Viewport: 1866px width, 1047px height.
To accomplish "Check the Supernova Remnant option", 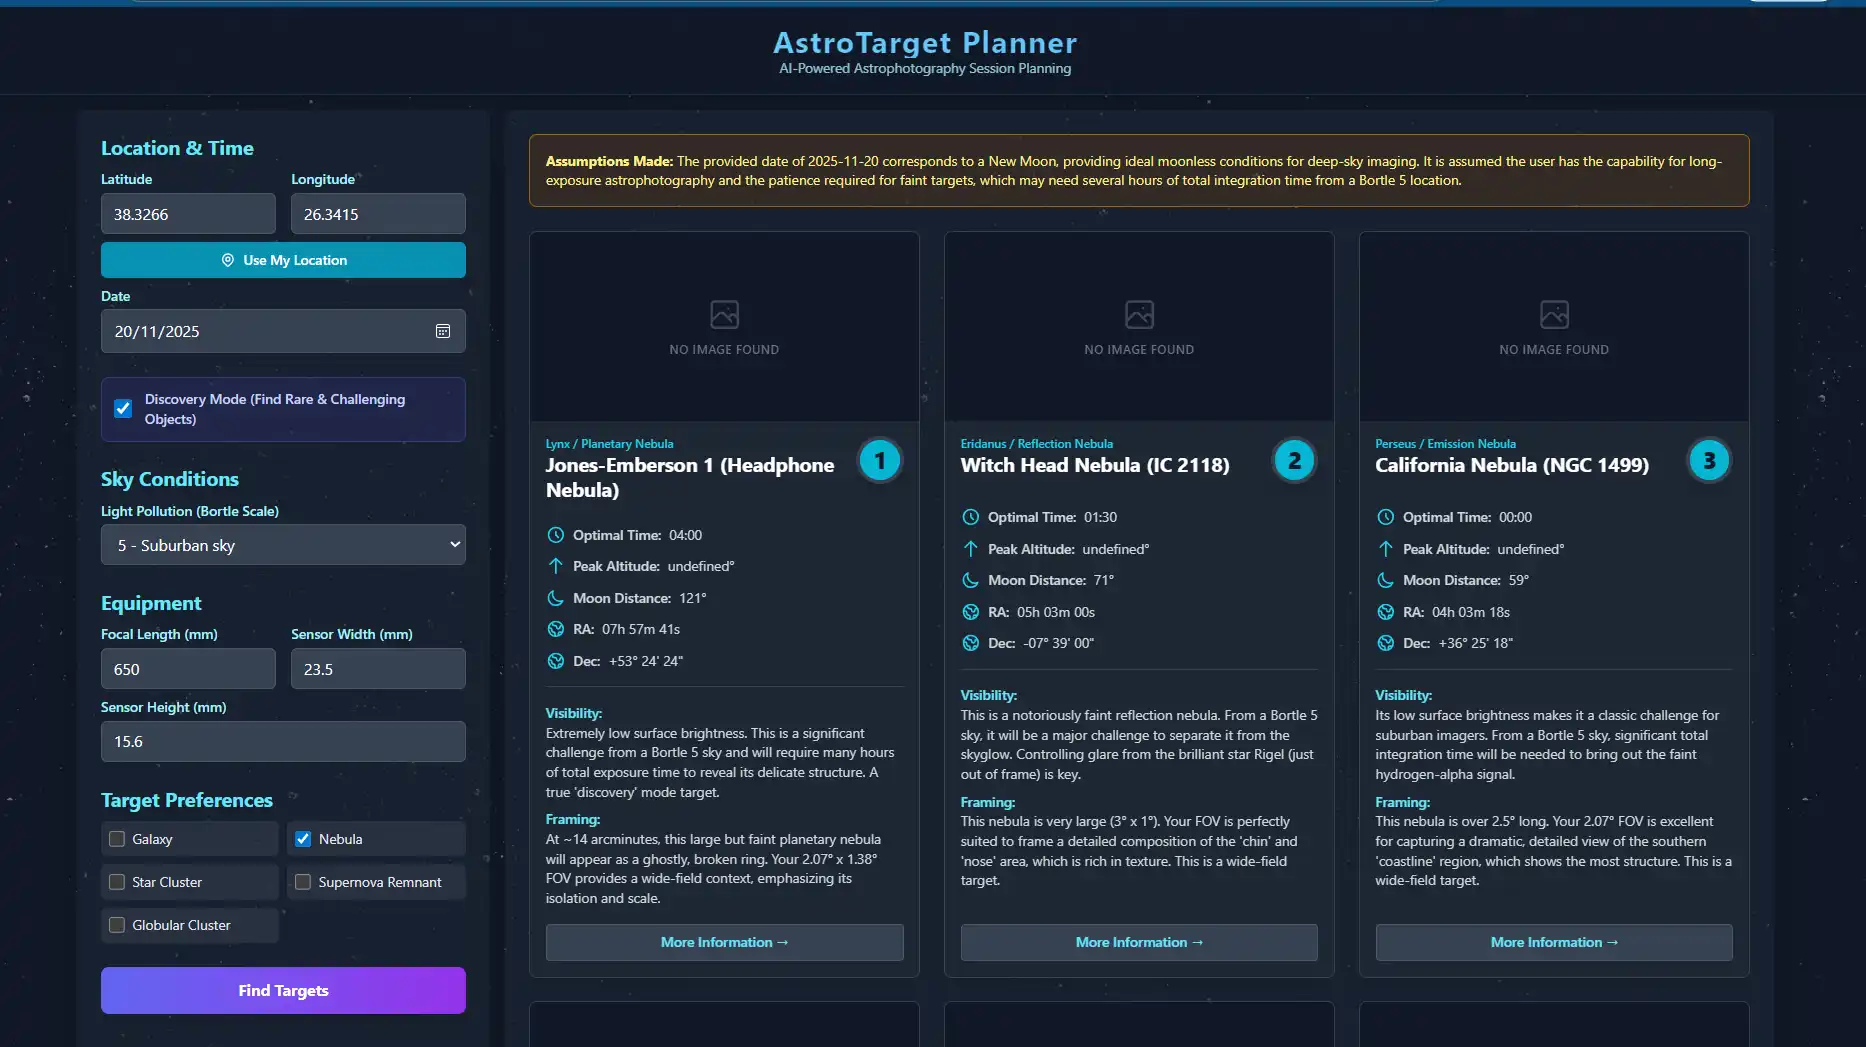I will [303, 882].
